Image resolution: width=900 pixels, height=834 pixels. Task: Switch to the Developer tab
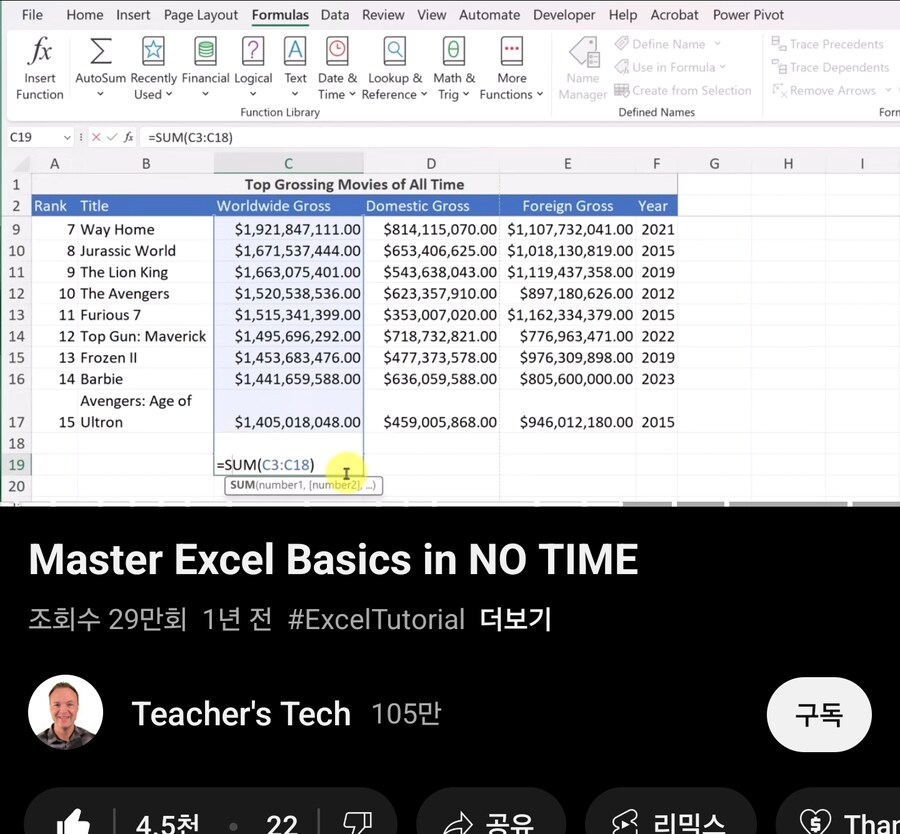[x=564, y=14]
